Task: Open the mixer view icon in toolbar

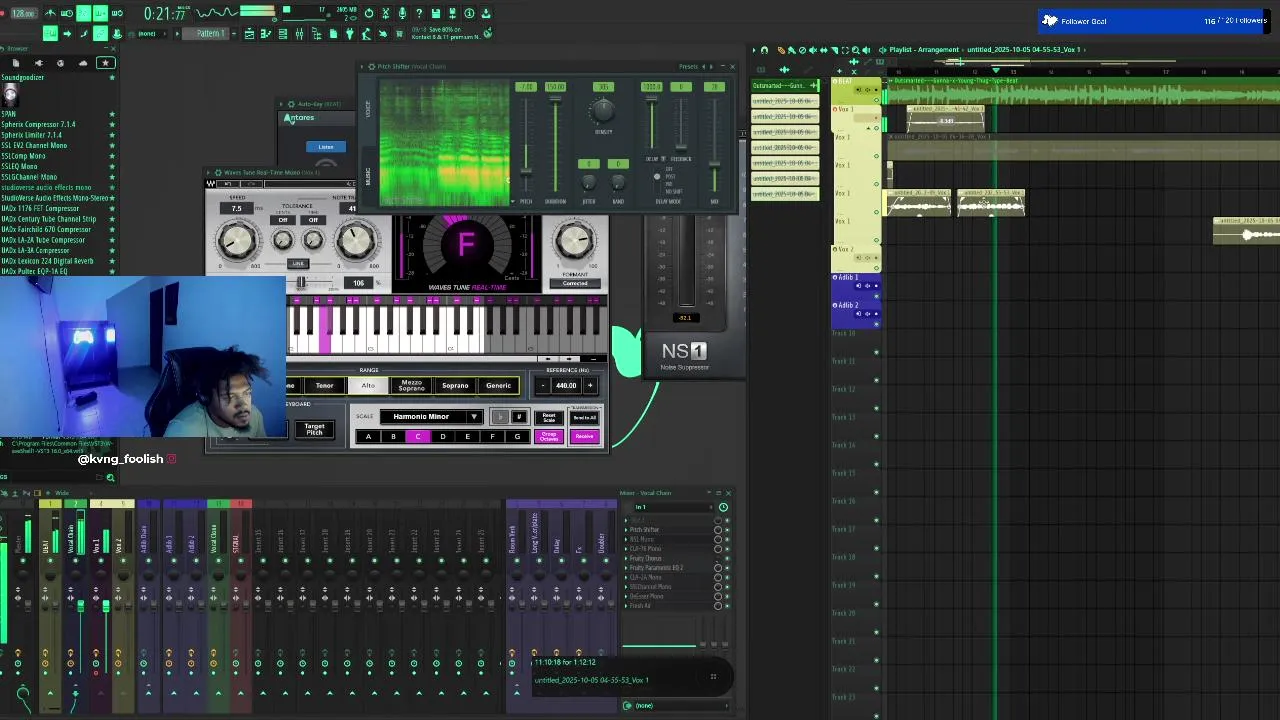Action: coord(299,34)
